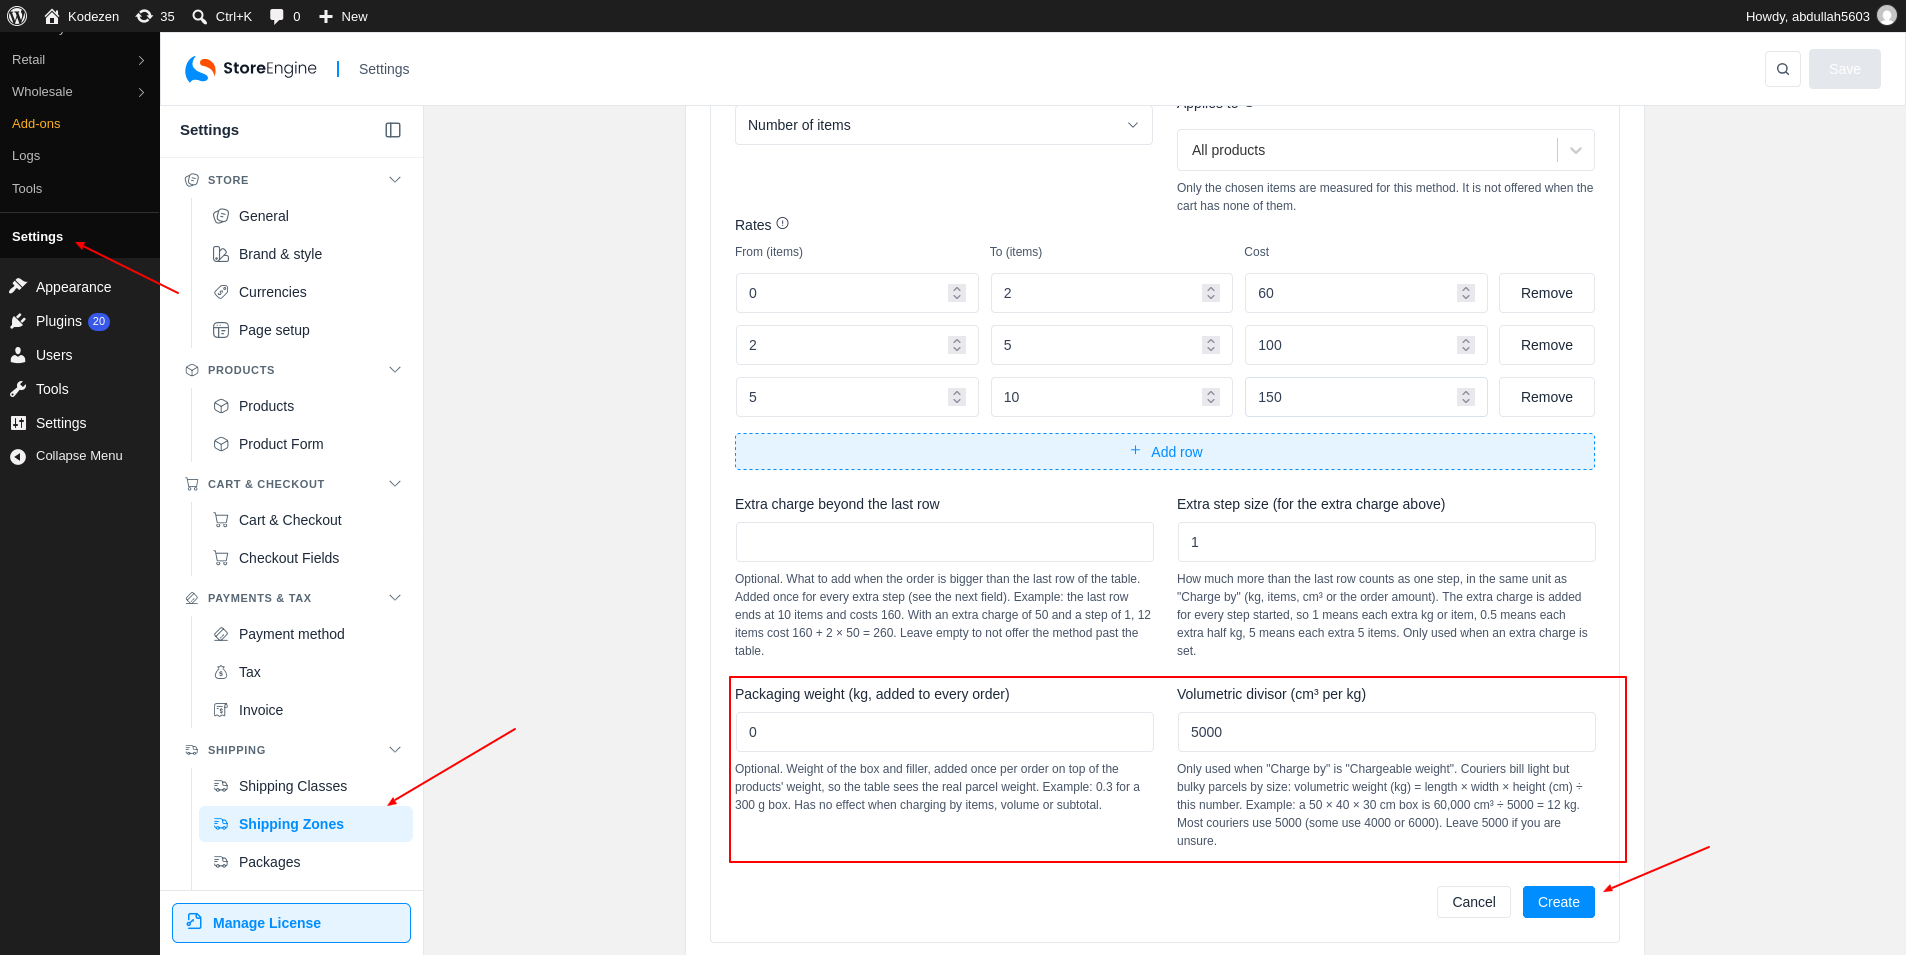The width and height of the screenshot is (1906, 955).
Task: Click stepper arrows on Cost field 60
Action: tap(1466, 293)
